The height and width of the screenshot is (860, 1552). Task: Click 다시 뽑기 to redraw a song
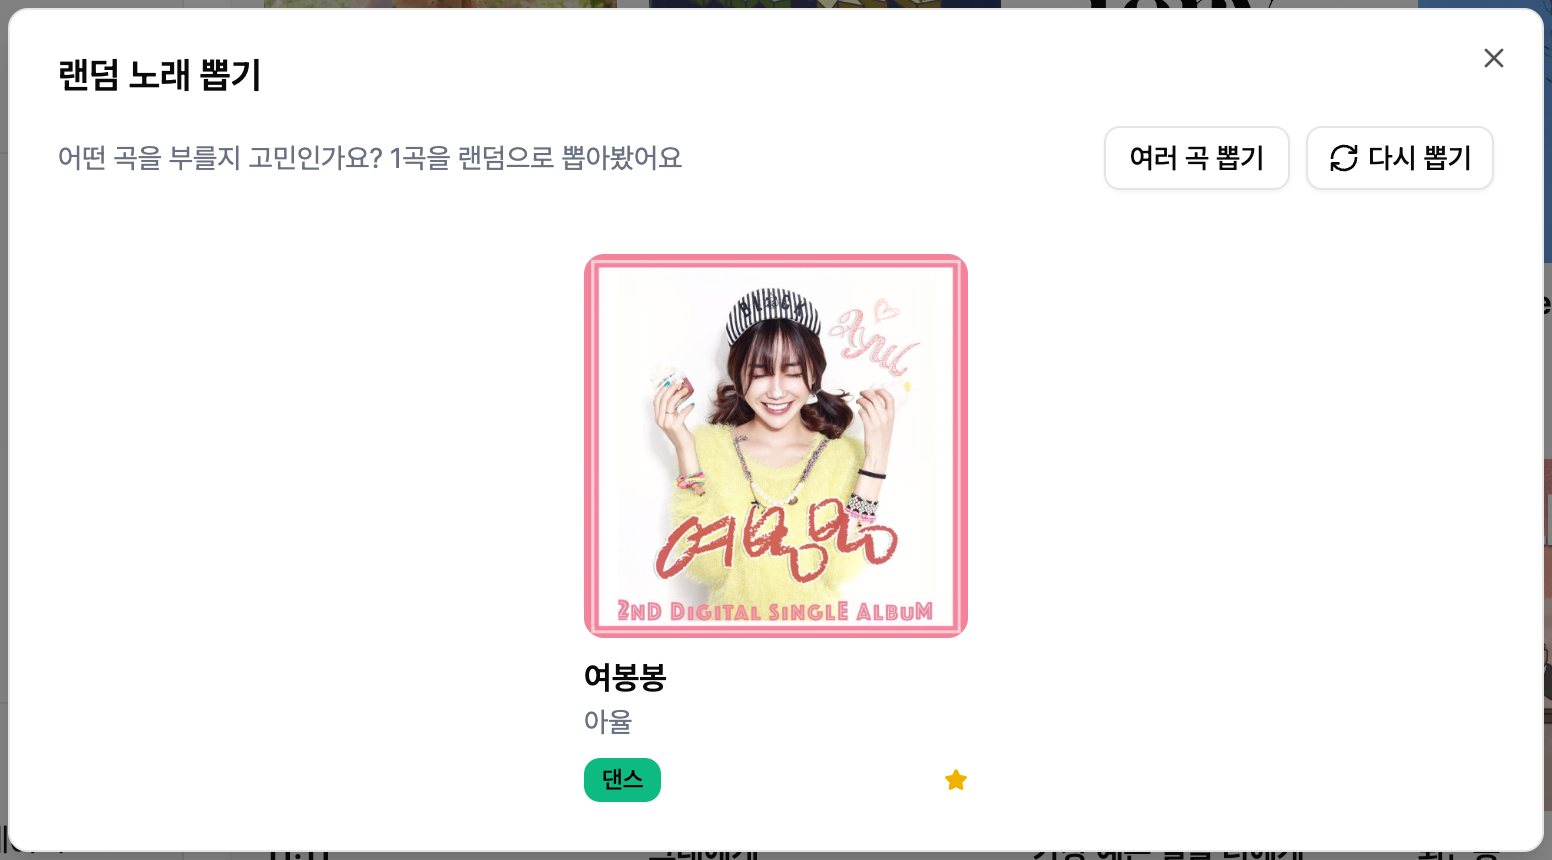pos(1399,158)
